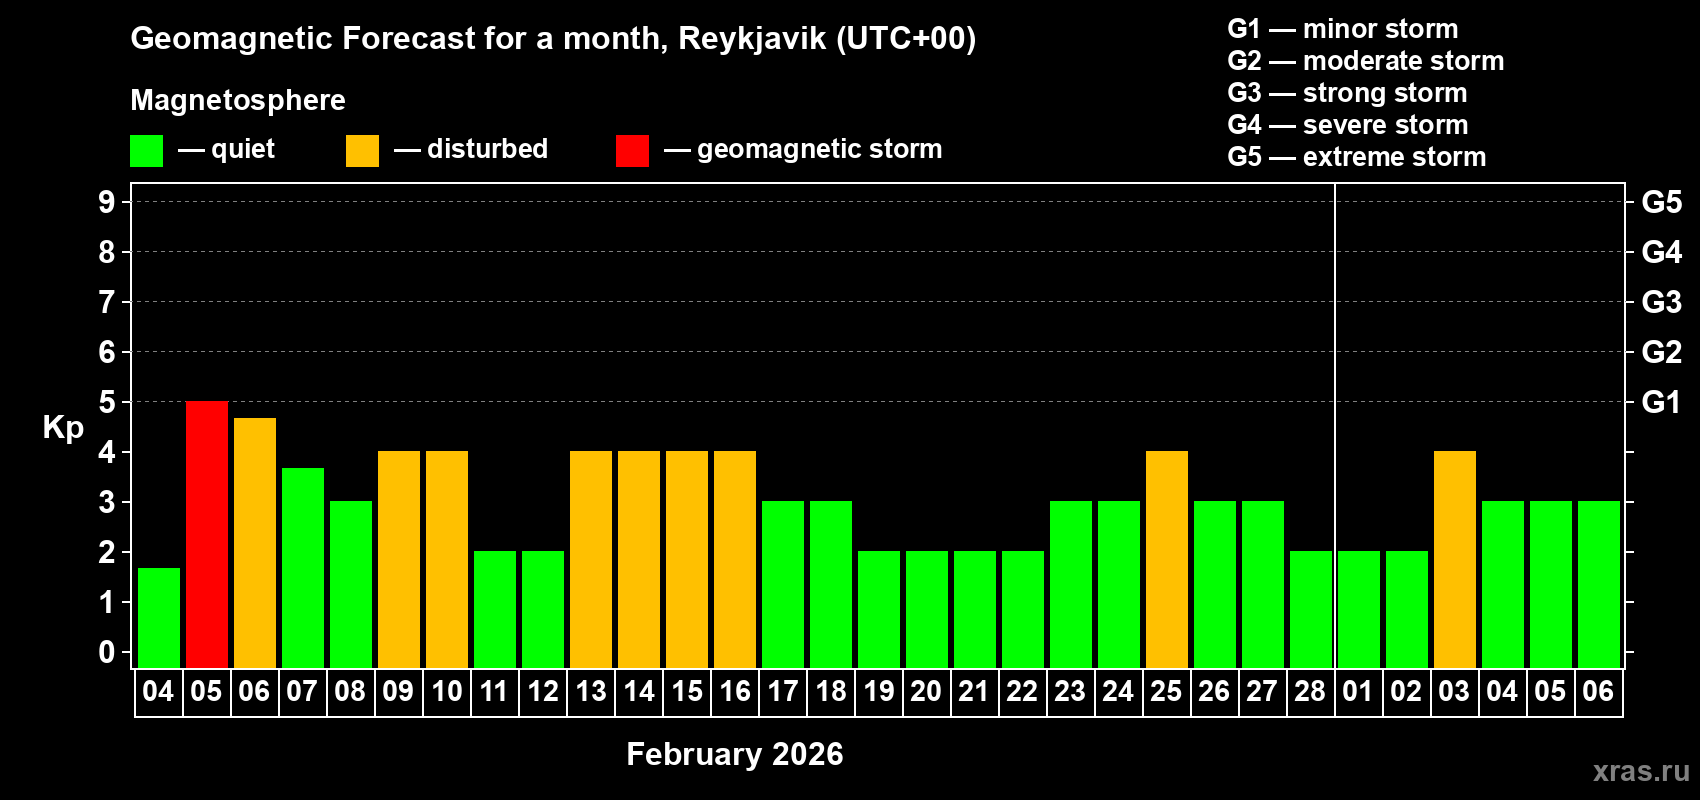Click the date label 04 at chart start
The height and width of the screenshot is (800, 1700).
point(158,692)
